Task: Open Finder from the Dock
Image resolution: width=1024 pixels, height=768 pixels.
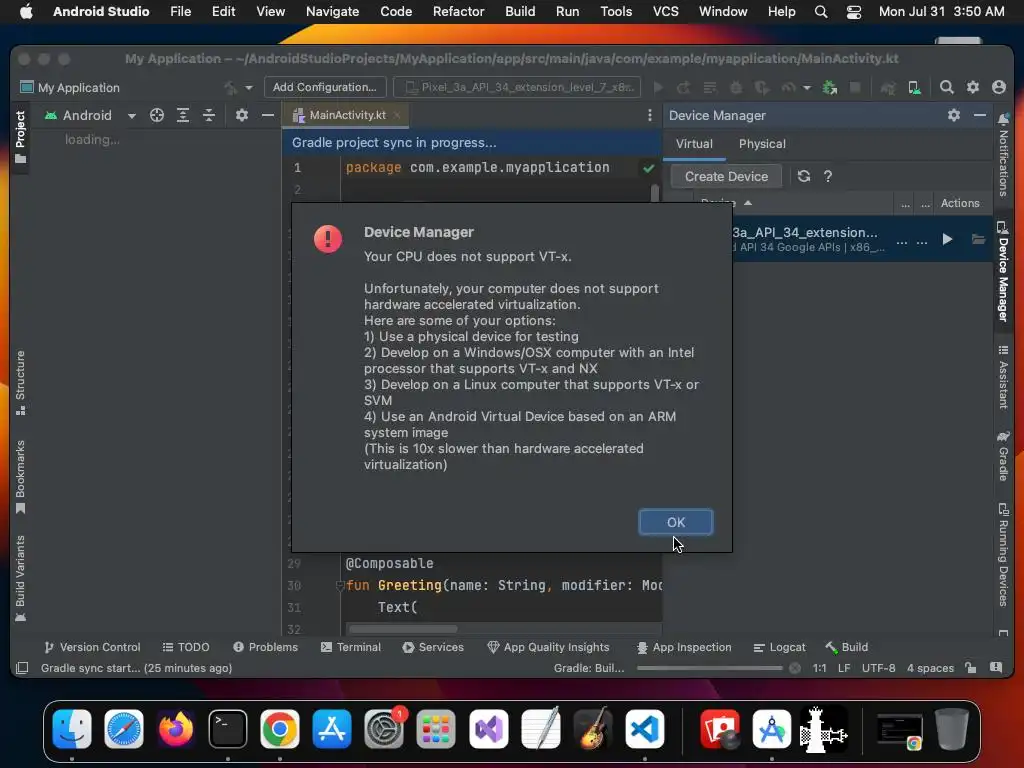Action: point(72,729)
